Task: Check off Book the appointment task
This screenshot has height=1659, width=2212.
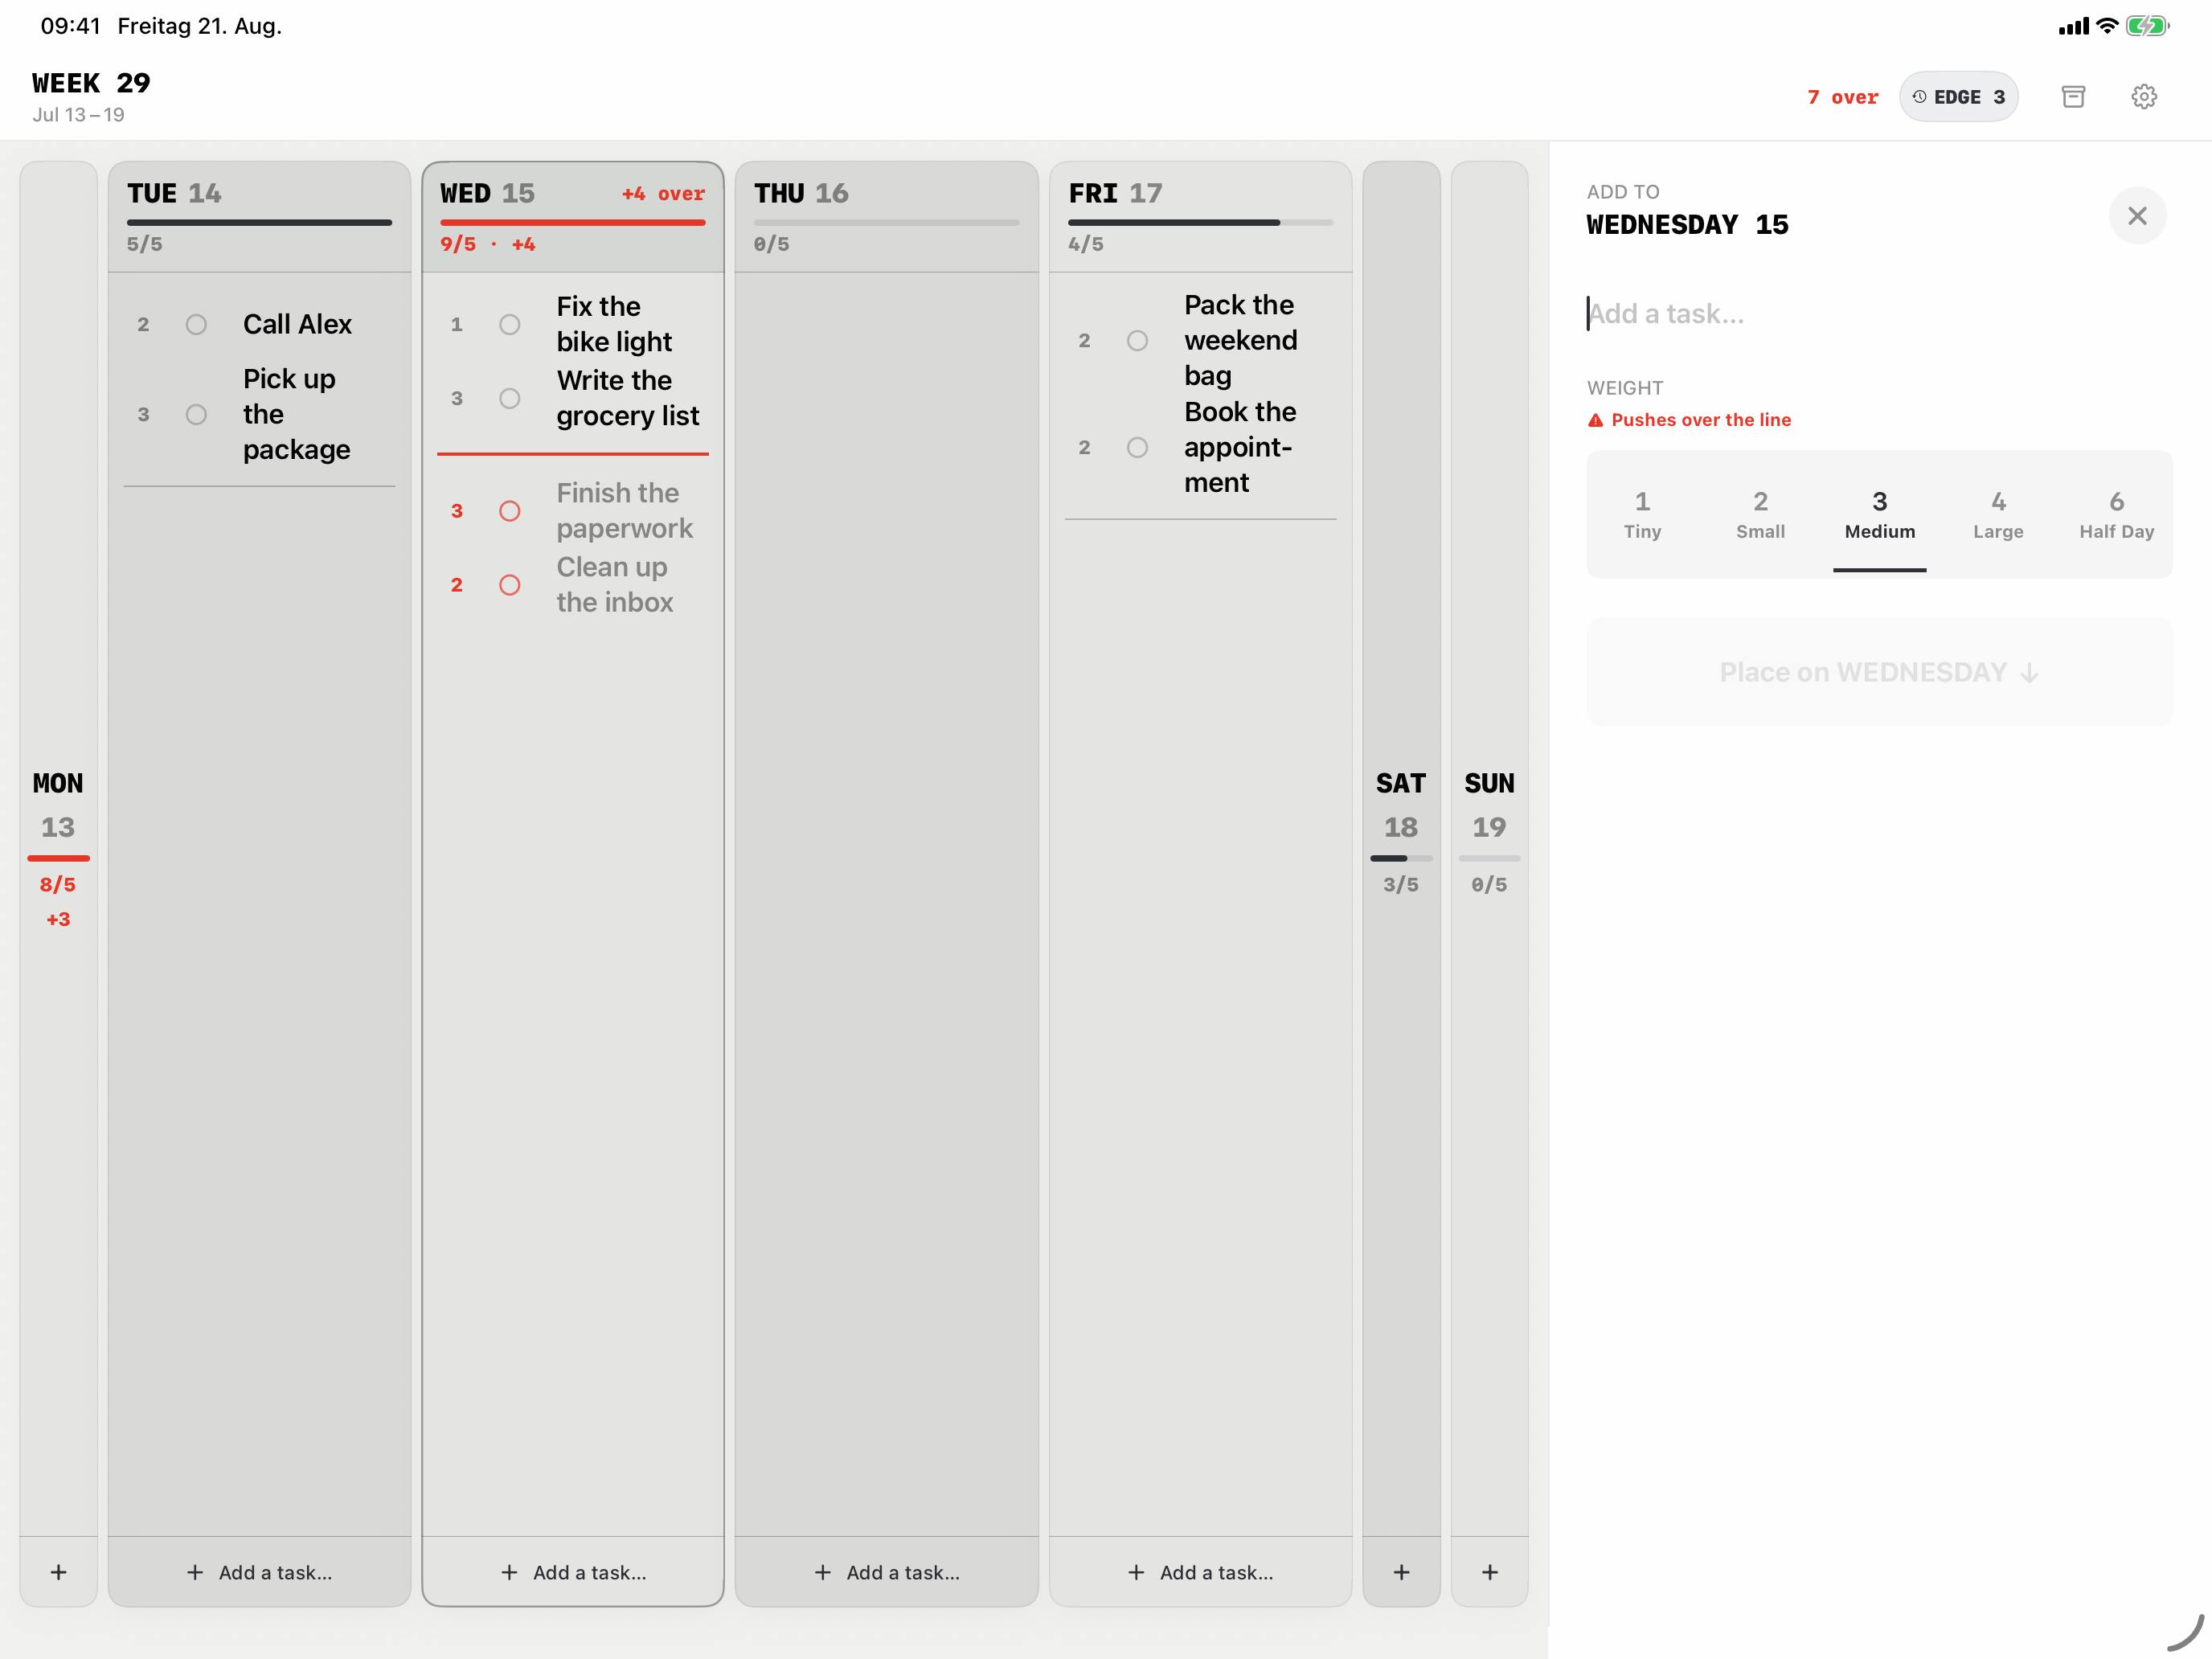Action: 1137,448
